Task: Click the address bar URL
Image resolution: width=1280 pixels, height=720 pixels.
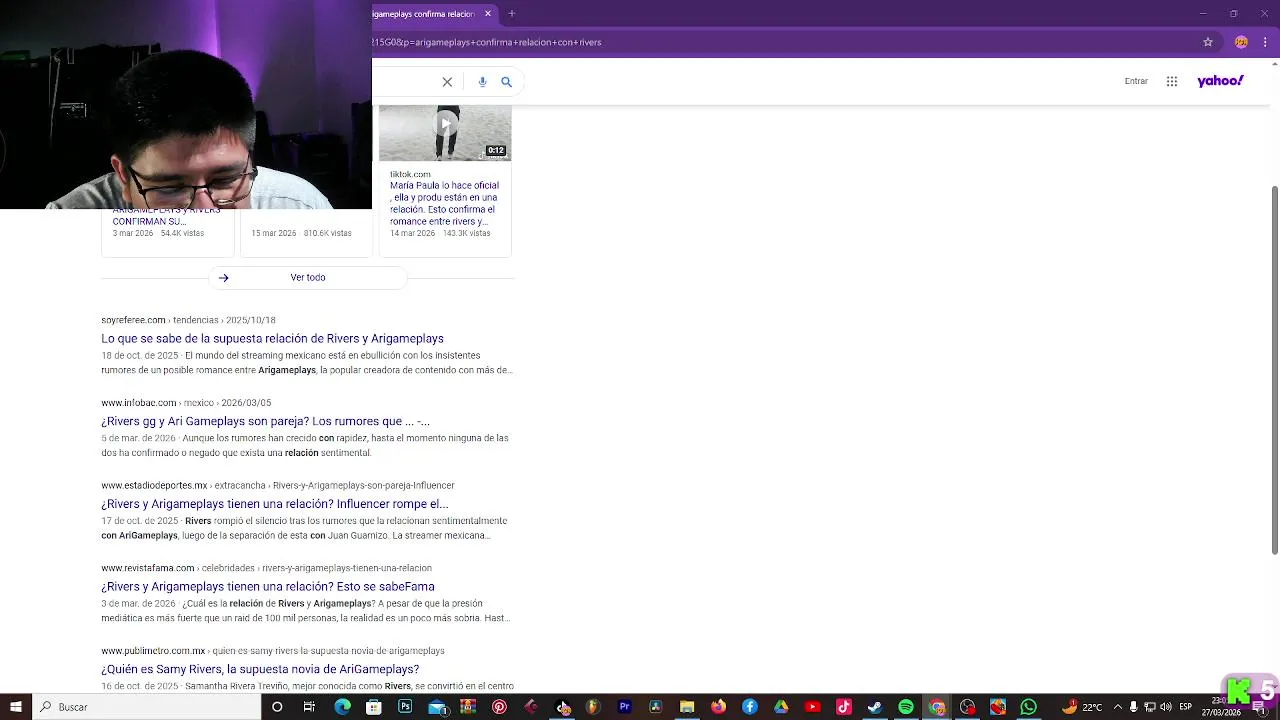Action: pyautogui.click(x=487, y=42)
